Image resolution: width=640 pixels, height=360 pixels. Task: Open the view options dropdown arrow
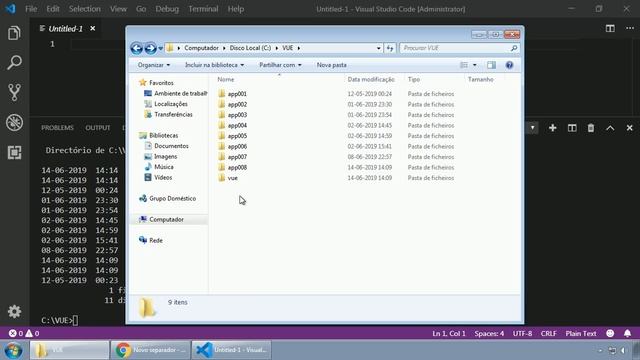click(x=474, y=65)
